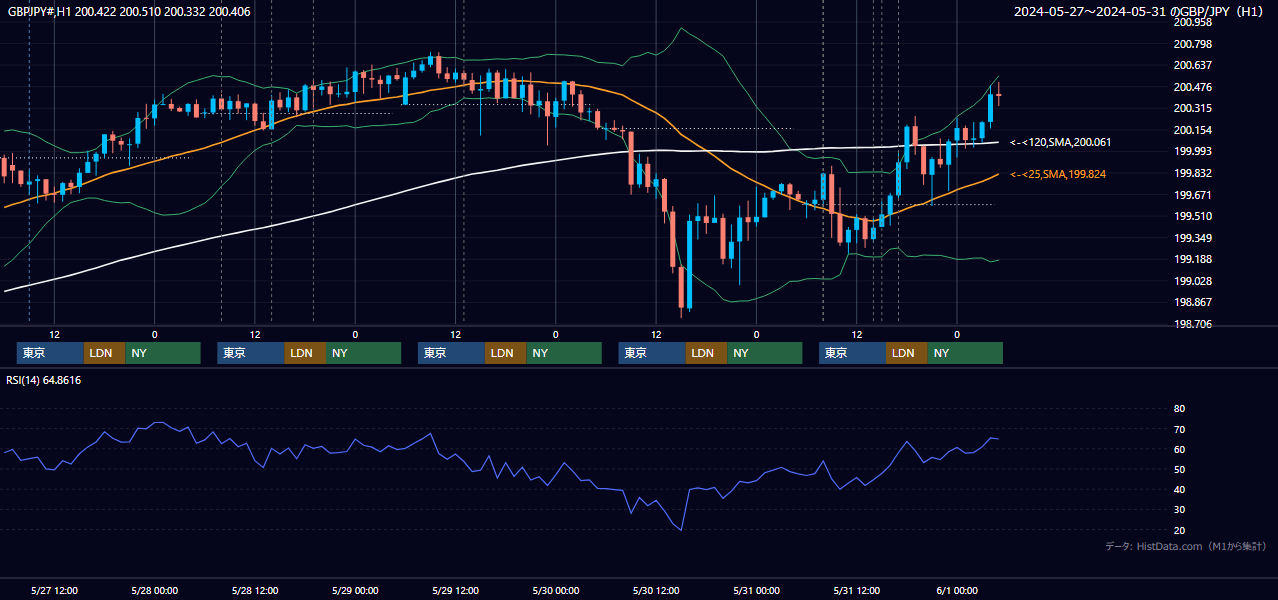Click RSI scale value 40
This screenshot has height=600, width=1278.
1179,489
